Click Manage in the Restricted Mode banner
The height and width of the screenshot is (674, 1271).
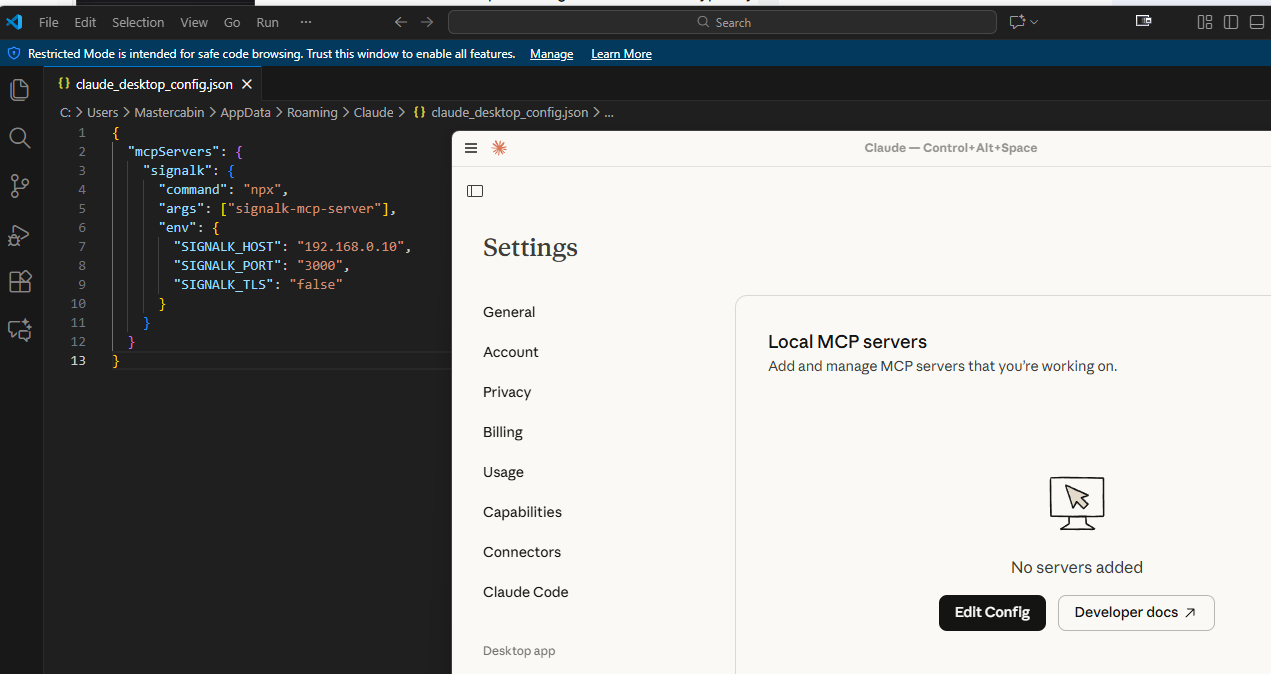click(x=551, y=54)
